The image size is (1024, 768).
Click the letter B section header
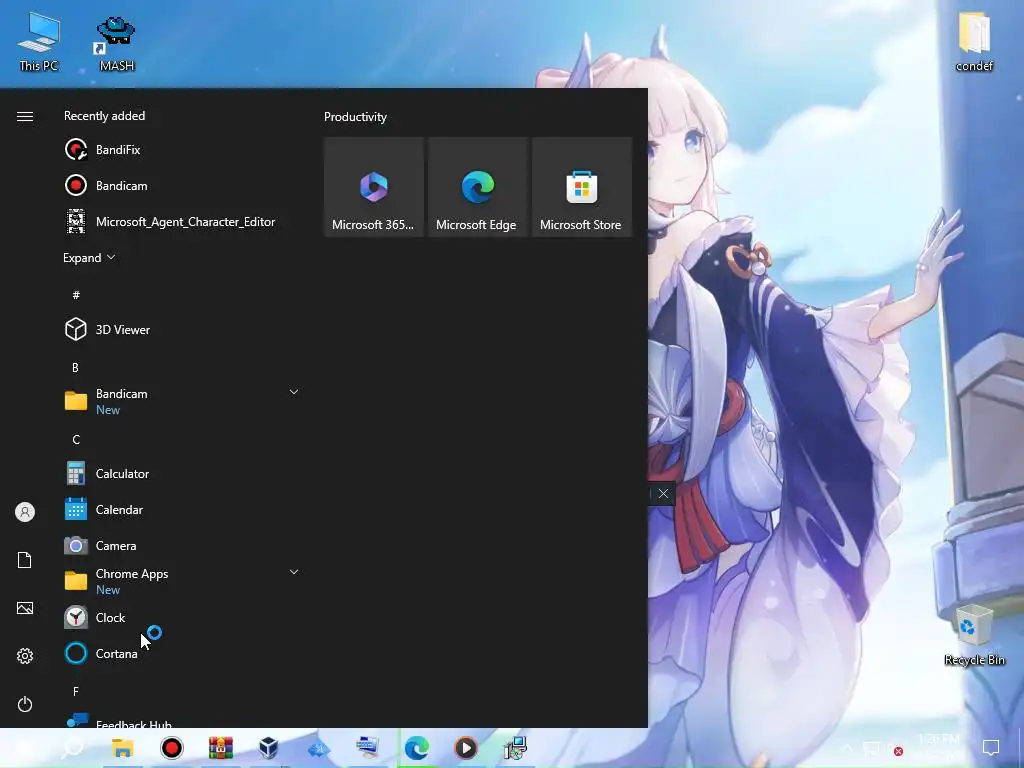pyautogui.click(x=75, y=368)
